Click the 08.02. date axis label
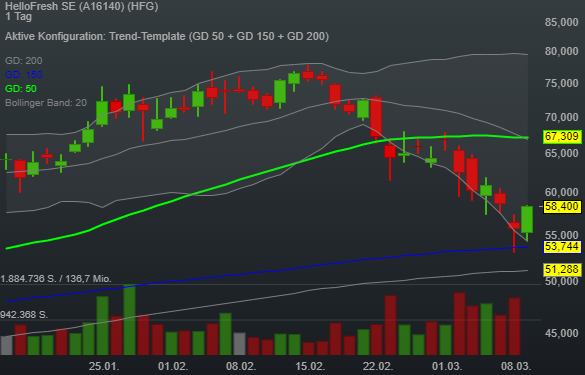Viewport: 585px width, 375px height. [241, 366]
